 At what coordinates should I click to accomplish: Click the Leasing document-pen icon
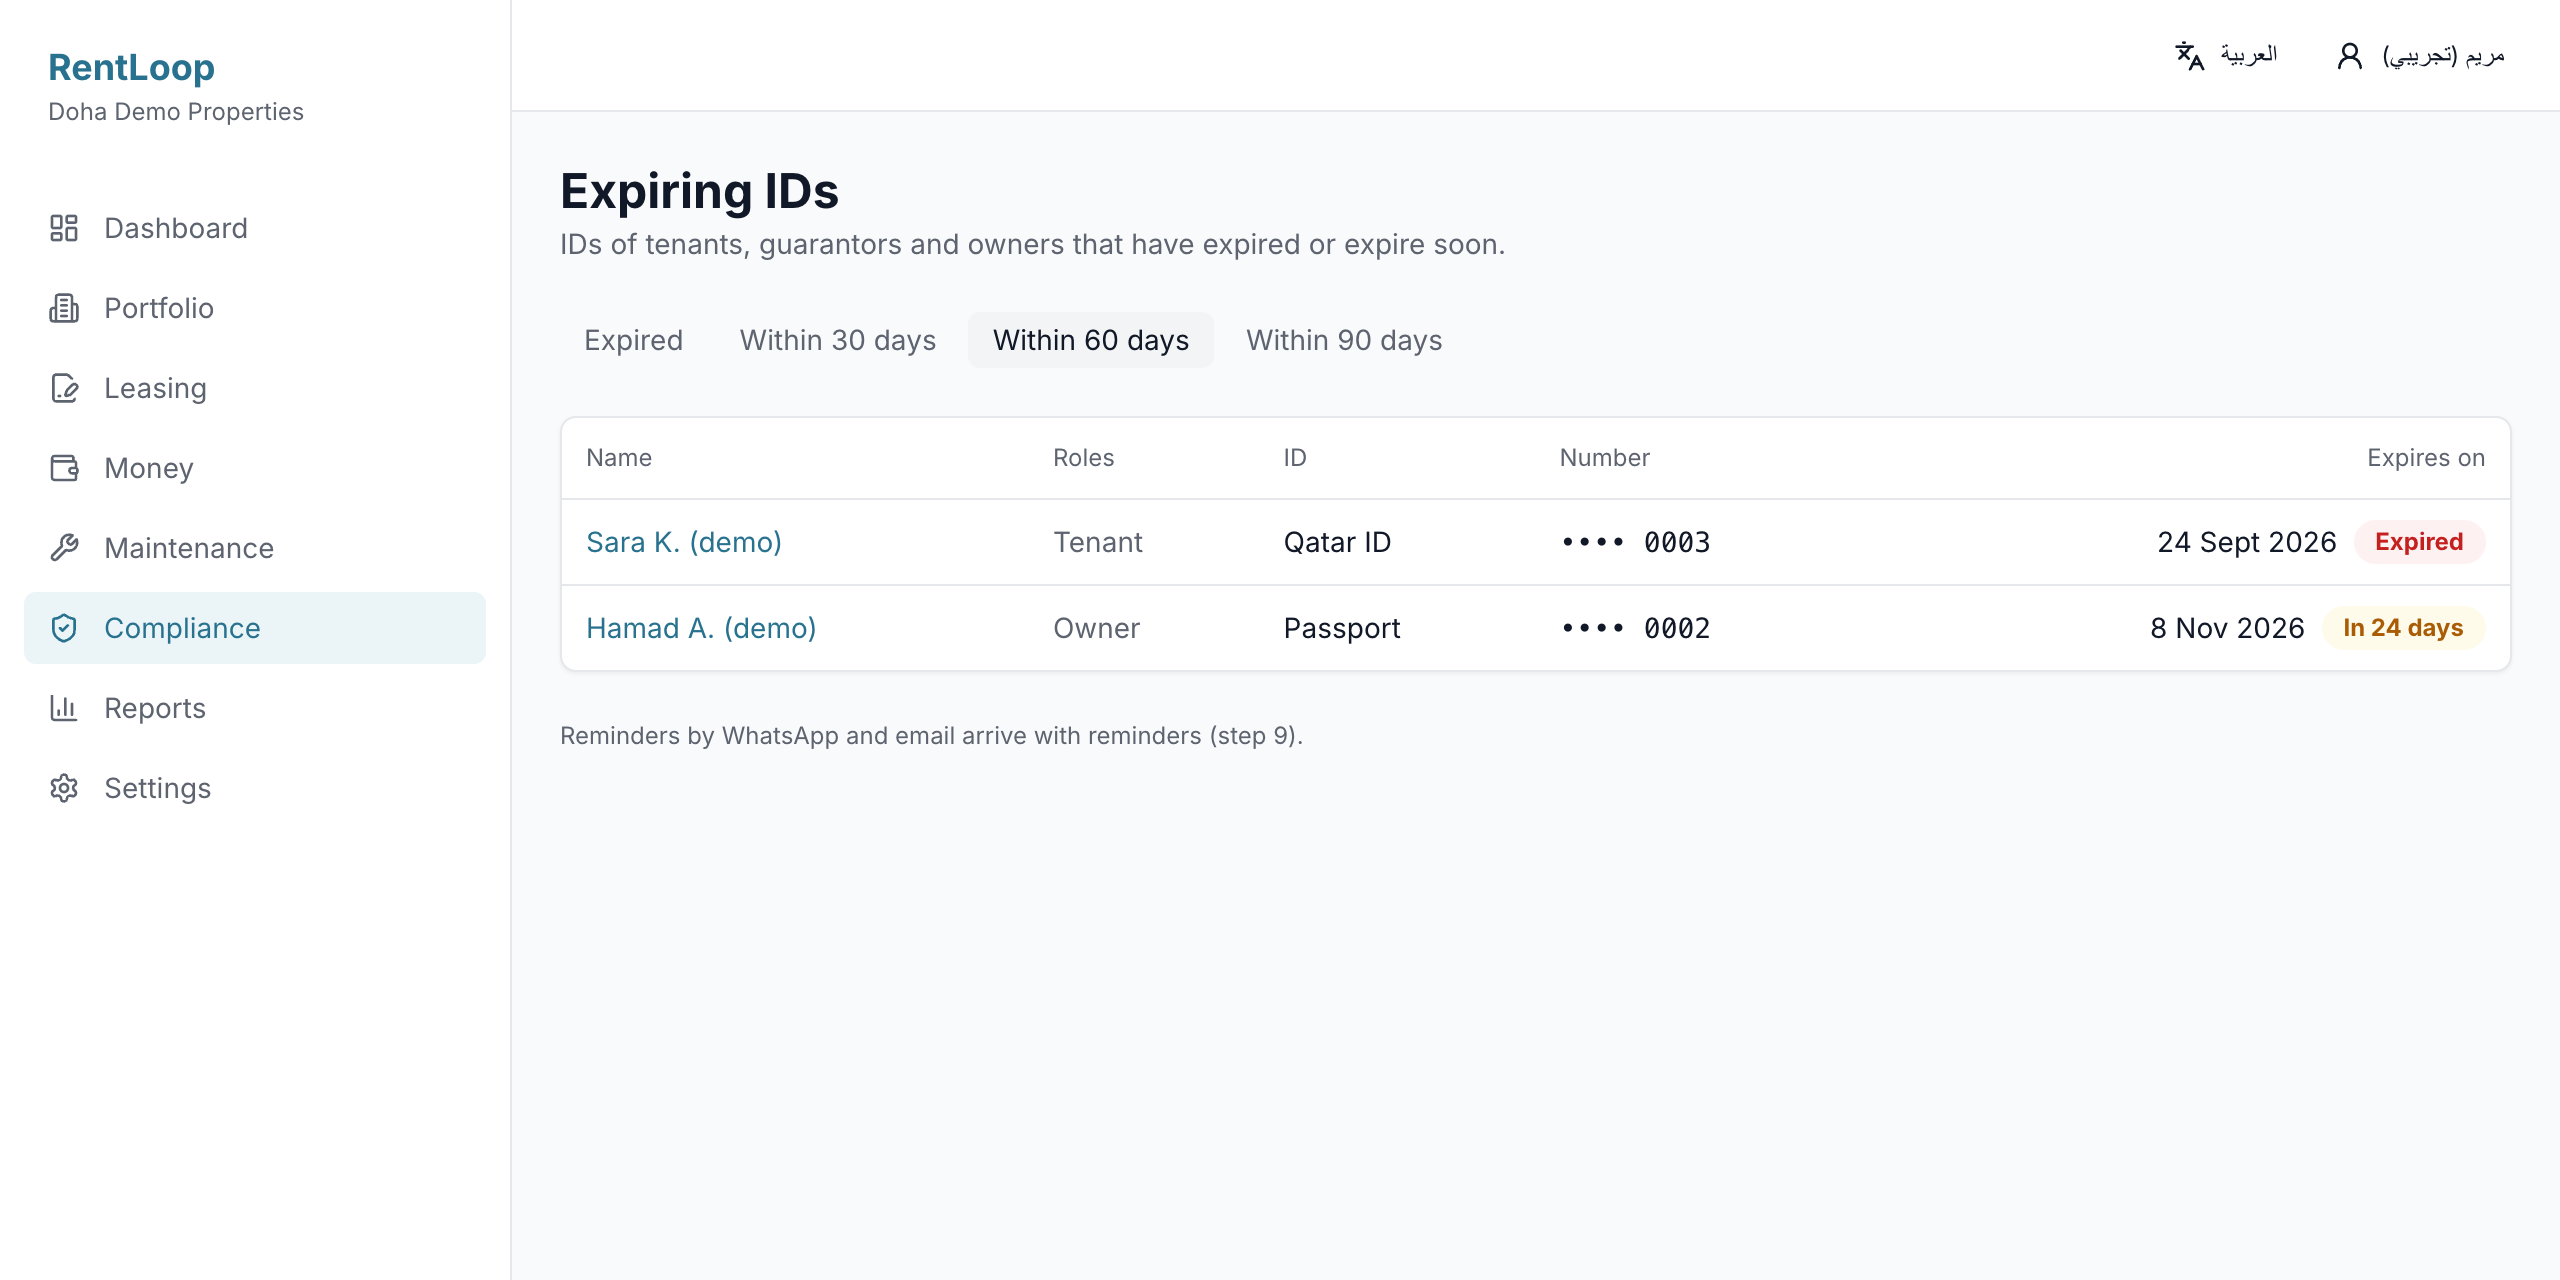pos(64,388)
